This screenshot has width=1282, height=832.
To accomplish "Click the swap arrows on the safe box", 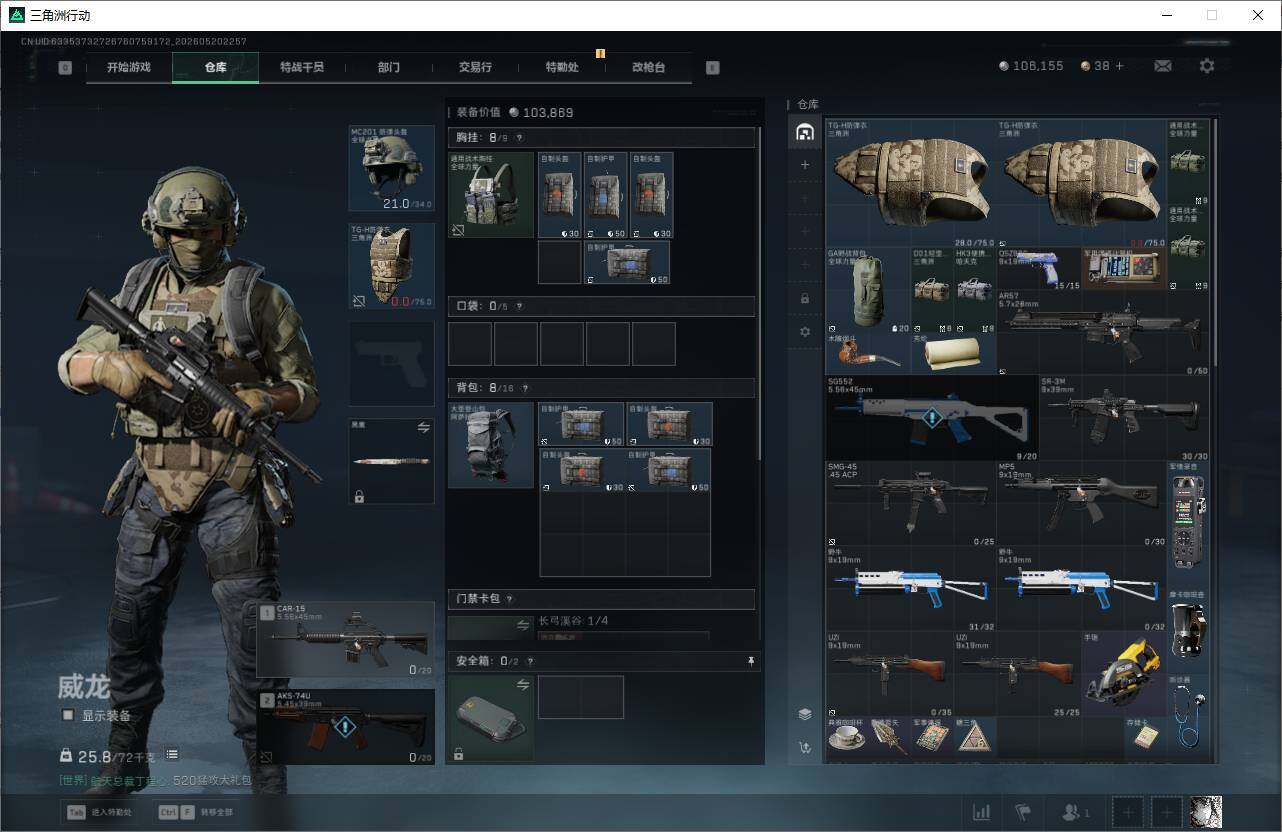I will click(x=521, y=684).
